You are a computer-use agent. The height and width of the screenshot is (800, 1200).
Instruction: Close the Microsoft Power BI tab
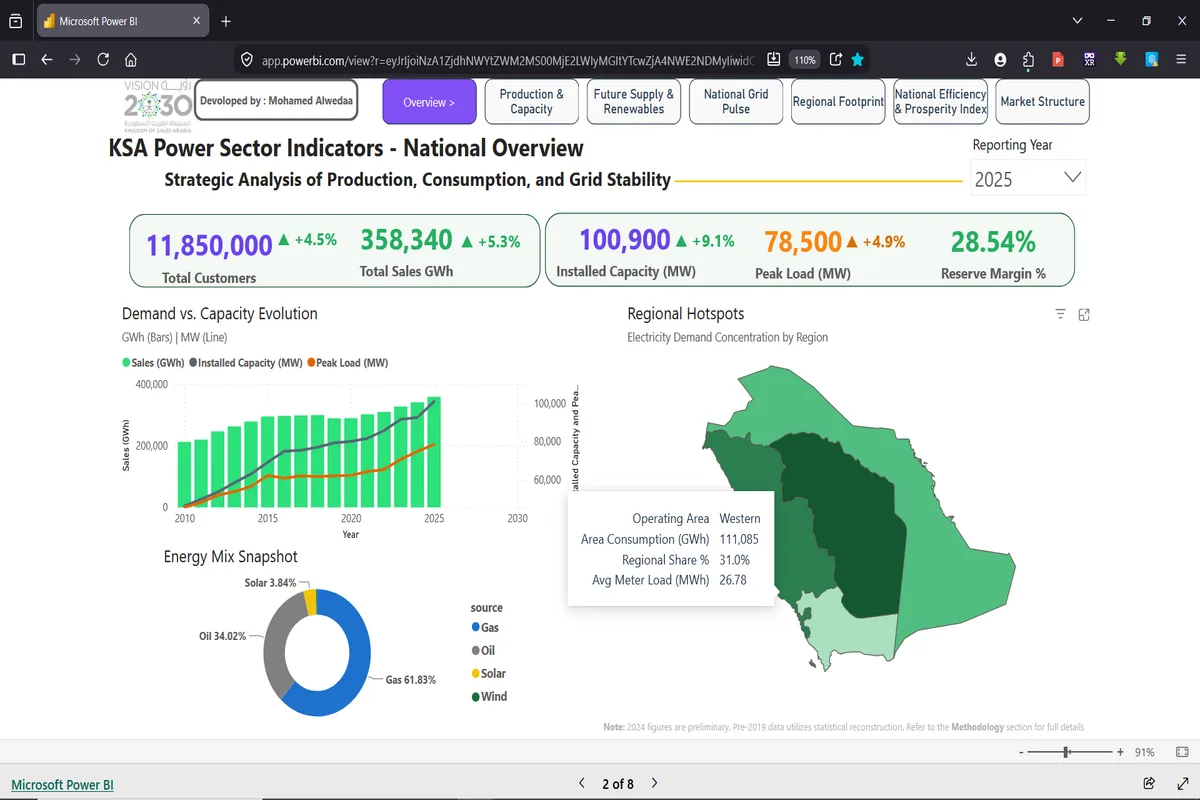(197, 21)
